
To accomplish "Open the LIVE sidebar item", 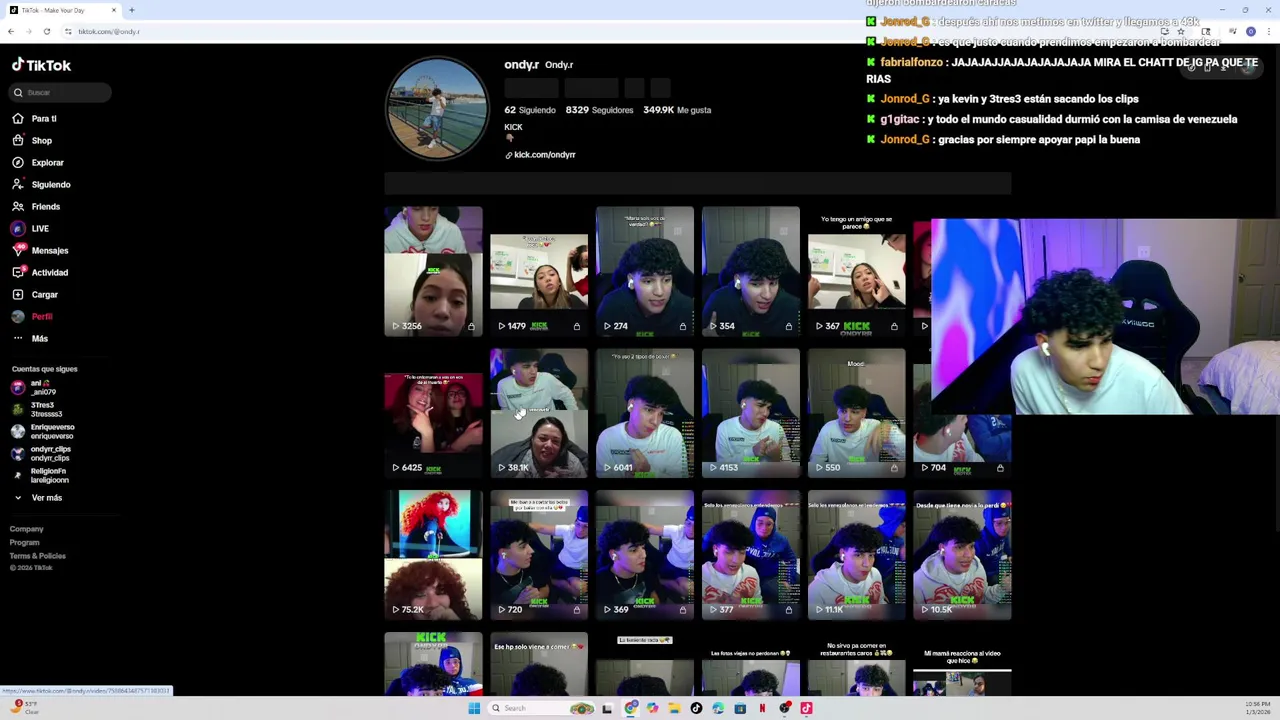I will pyautogui.click(x=30, y=228).
